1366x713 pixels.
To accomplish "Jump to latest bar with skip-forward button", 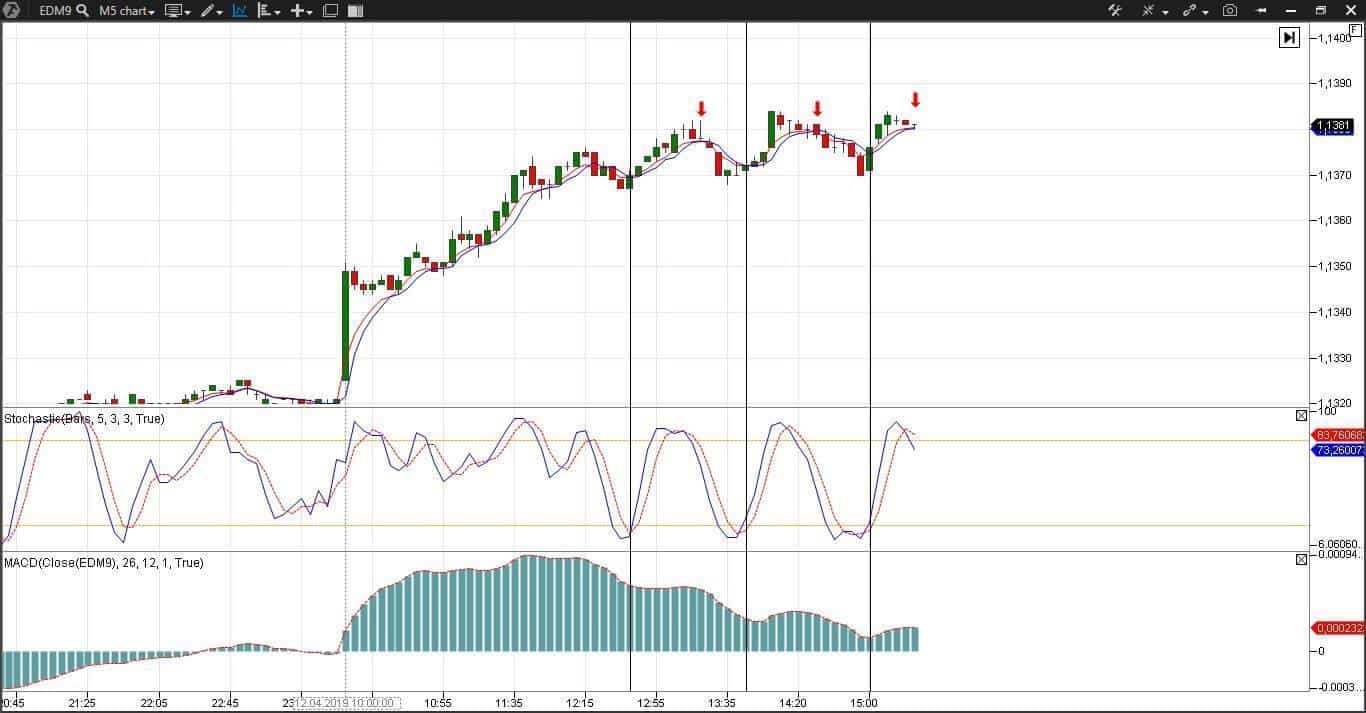I will (x=1289, y=38).
